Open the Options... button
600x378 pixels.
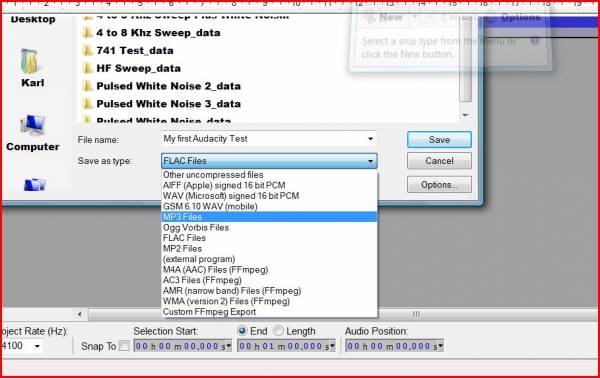[439, 185]
